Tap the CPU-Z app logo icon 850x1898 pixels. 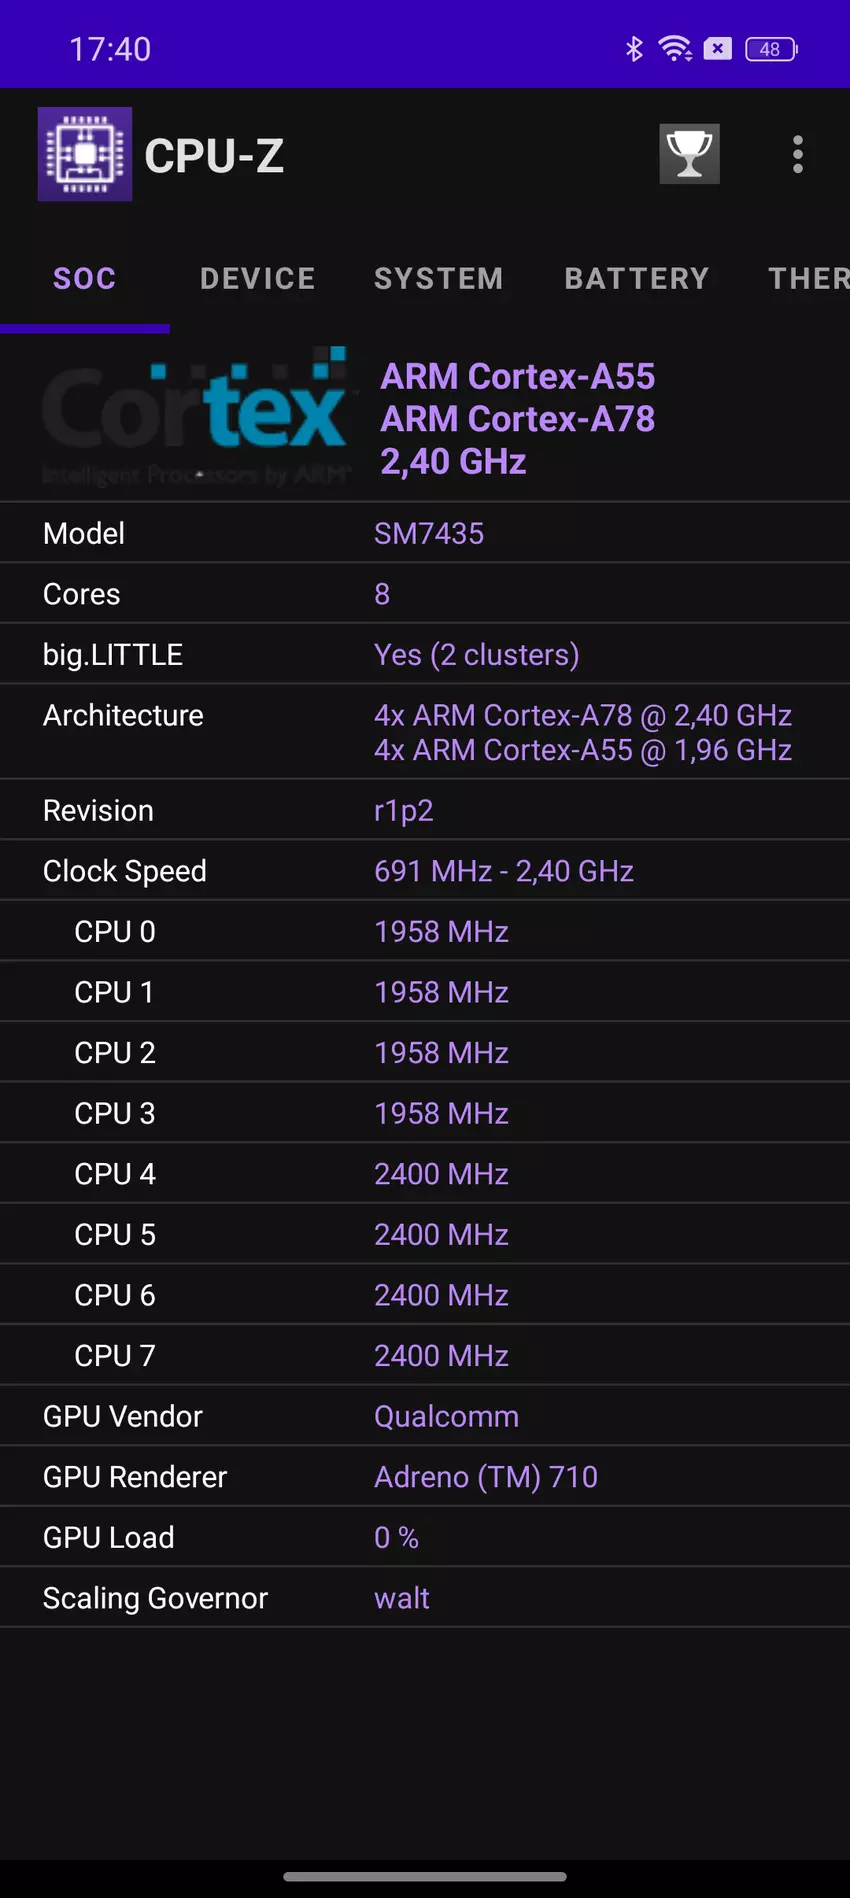(x=85, y=154)
